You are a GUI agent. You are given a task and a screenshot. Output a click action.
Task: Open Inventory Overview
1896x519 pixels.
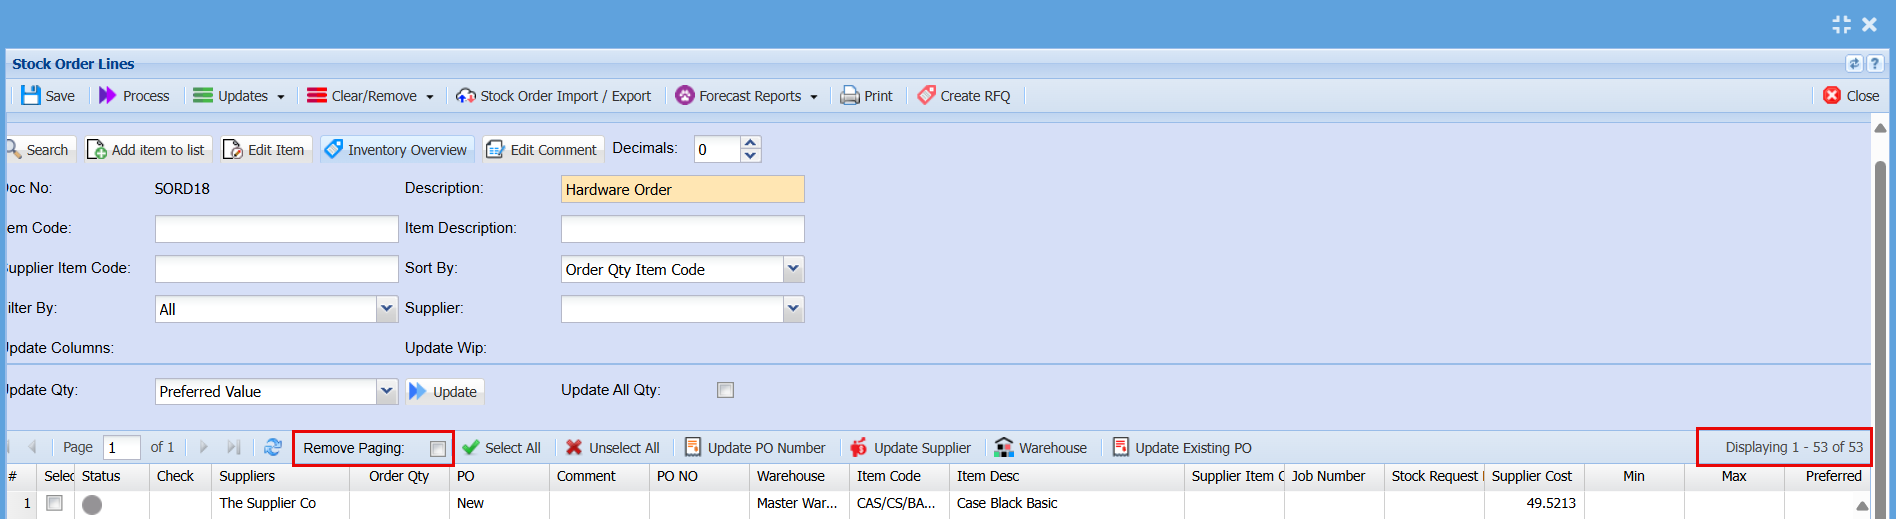[x=397, y=149]
